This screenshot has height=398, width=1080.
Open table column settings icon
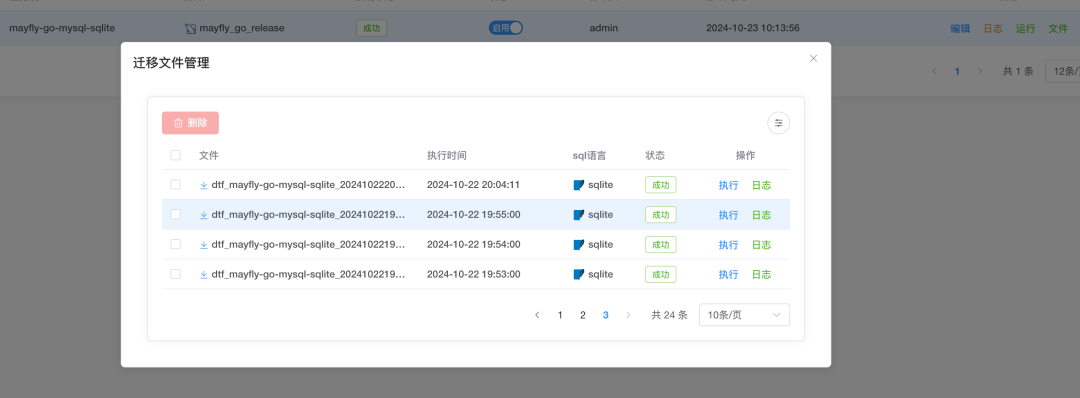[778, 123]
